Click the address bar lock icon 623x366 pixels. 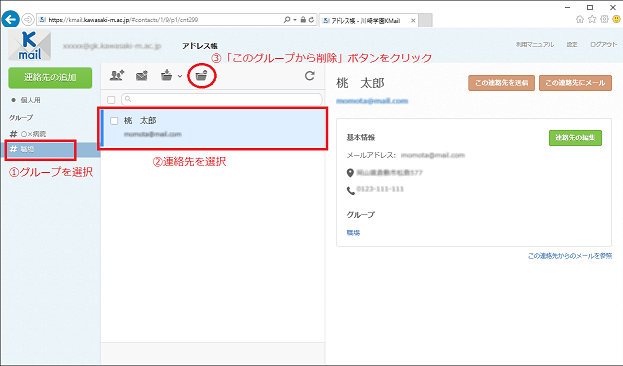pyautogui.click(x=303, y=19)
